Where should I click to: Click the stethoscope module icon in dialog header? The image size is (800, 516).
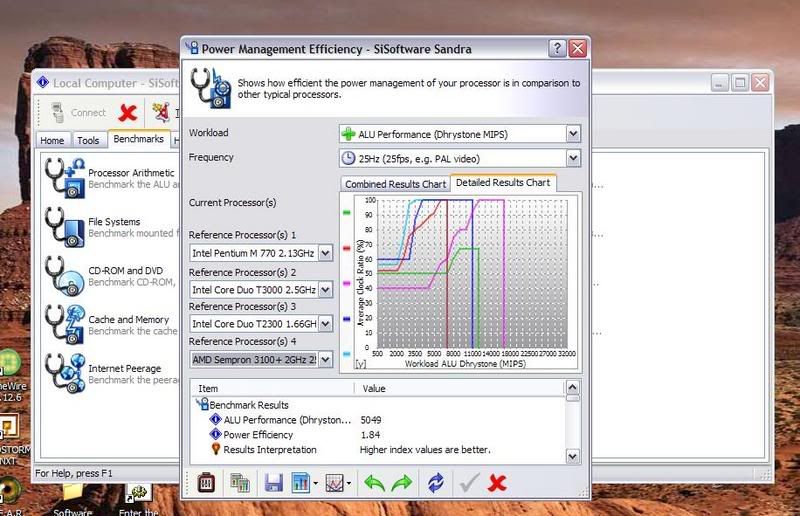coord(210,88)
